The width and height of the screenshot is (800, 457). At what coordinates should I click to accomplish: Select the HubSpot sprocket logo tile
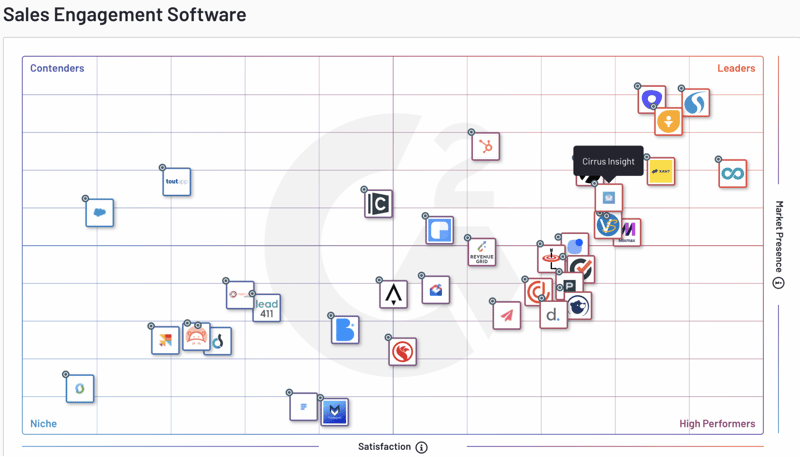pyautogui.click(x=486, y=146)
